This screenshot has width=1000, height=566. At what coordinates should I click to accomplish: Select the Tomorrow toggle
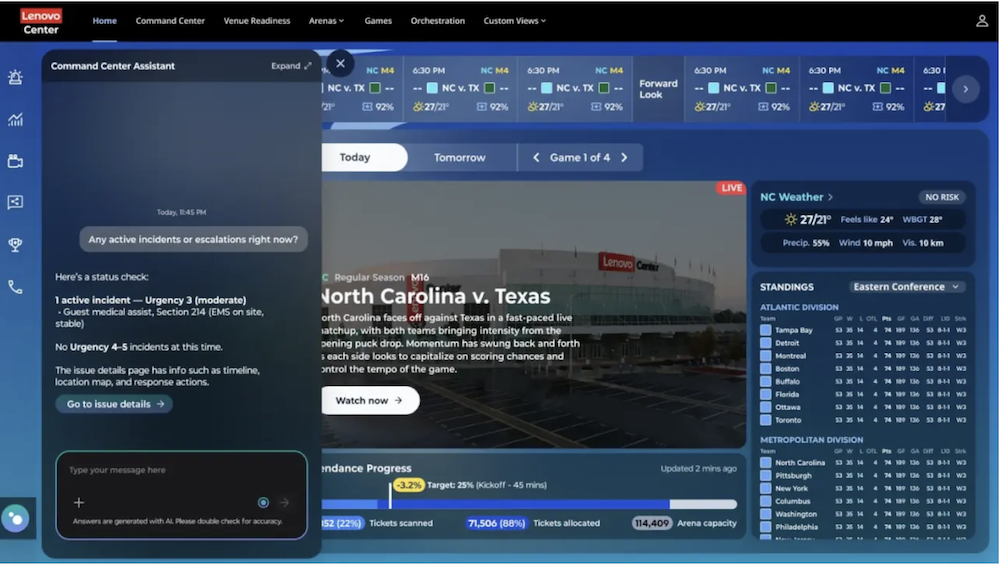(460, 158)
